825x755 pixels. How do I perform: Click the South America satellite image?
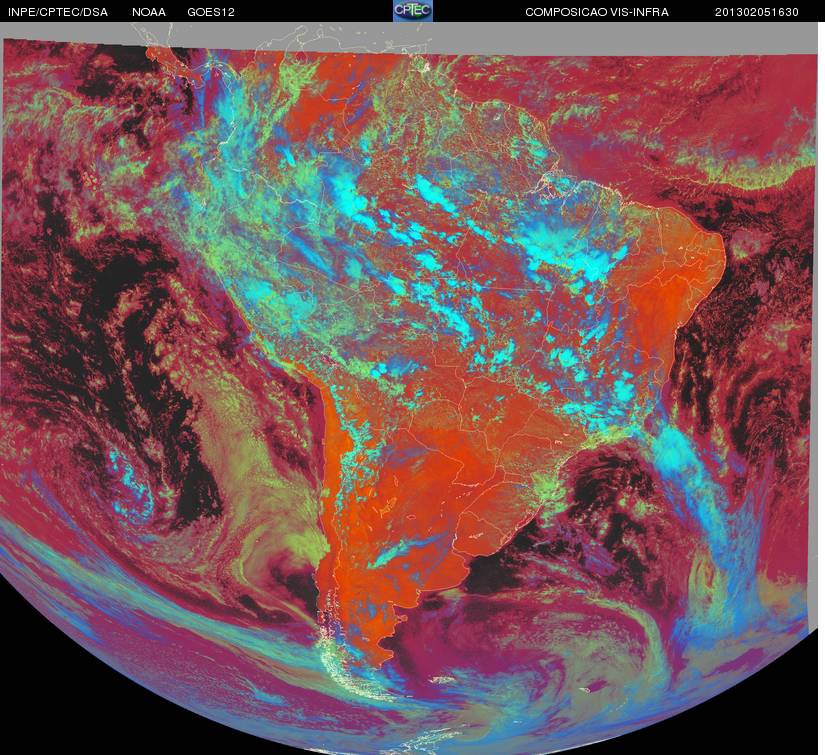[410, 388]
